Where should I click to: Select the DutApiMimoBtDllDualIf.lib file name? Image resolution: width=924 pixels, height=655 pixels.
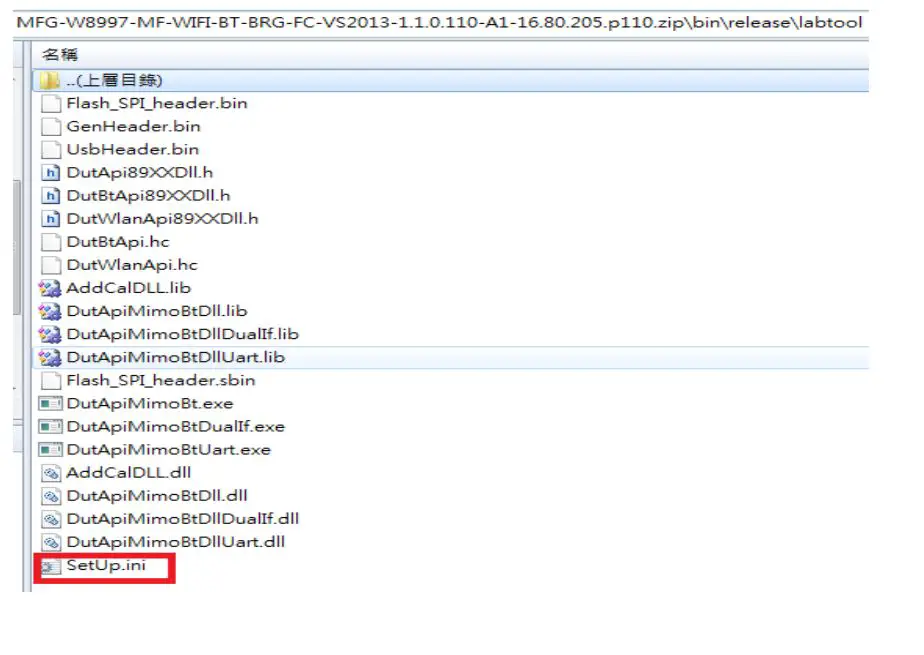(x=183, y=335)
